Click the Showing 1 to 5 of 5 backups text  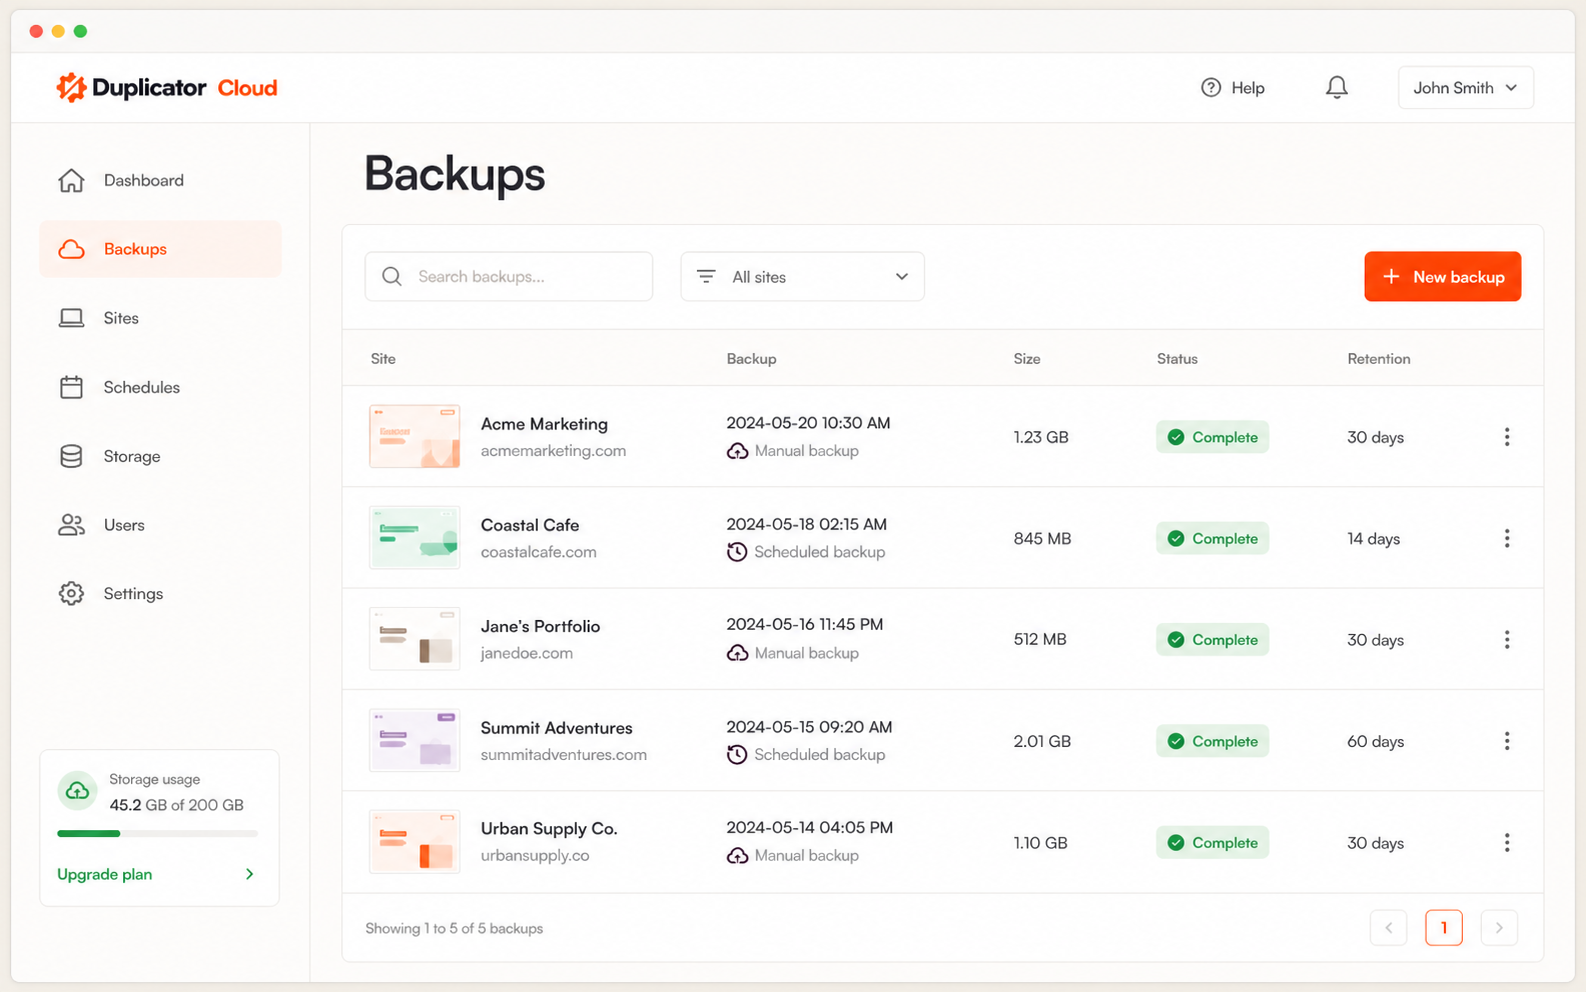point(454,928)
